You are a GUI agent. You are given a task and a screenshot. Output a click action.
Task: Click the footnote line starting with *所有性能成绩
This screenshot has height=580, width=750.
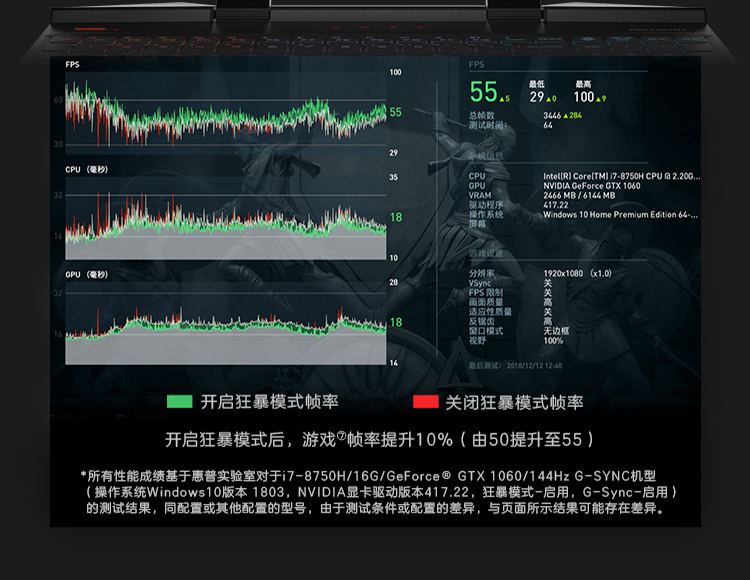pyautogui.click(x=368, y=476)
